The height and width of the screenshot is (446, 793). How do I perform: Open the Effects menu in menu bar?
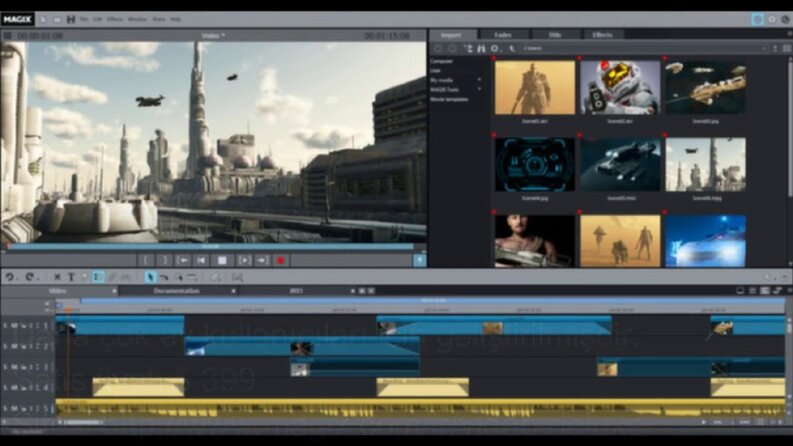click(115, 19)
